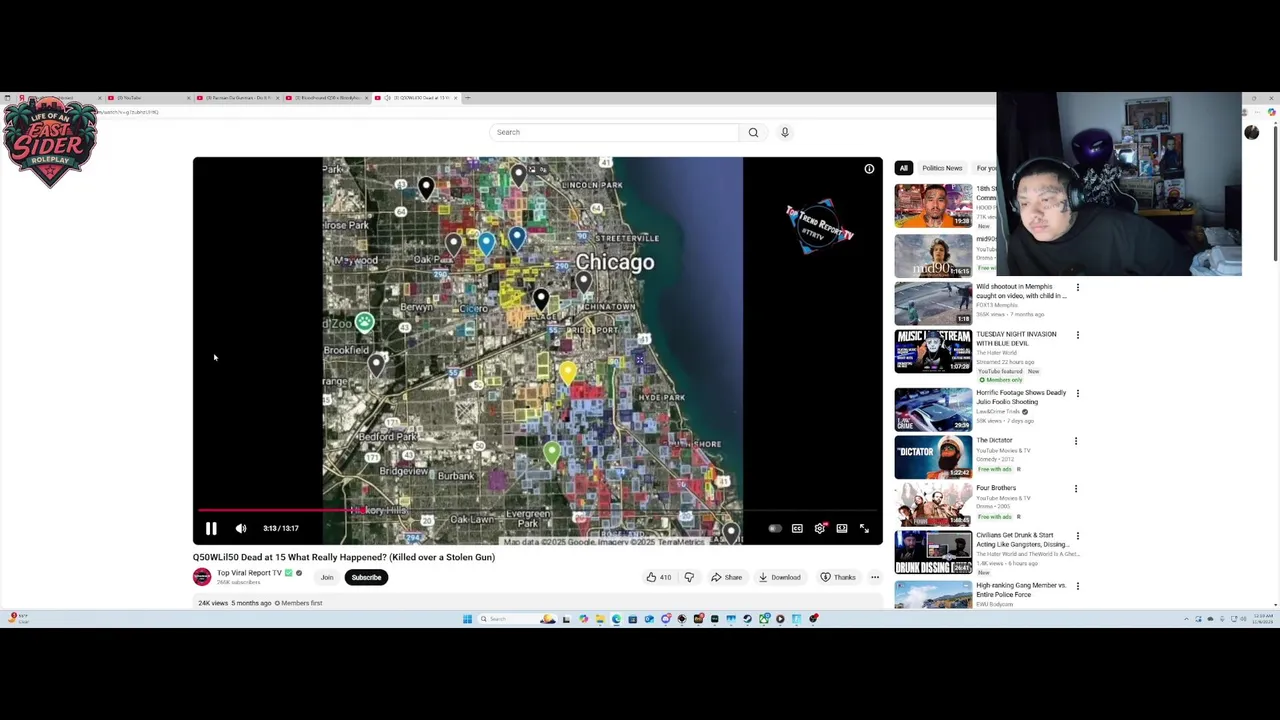Open Microsoft Store from taskbar
The image size is (1280, 720).
pyautogui.click(x=632, y=619)
